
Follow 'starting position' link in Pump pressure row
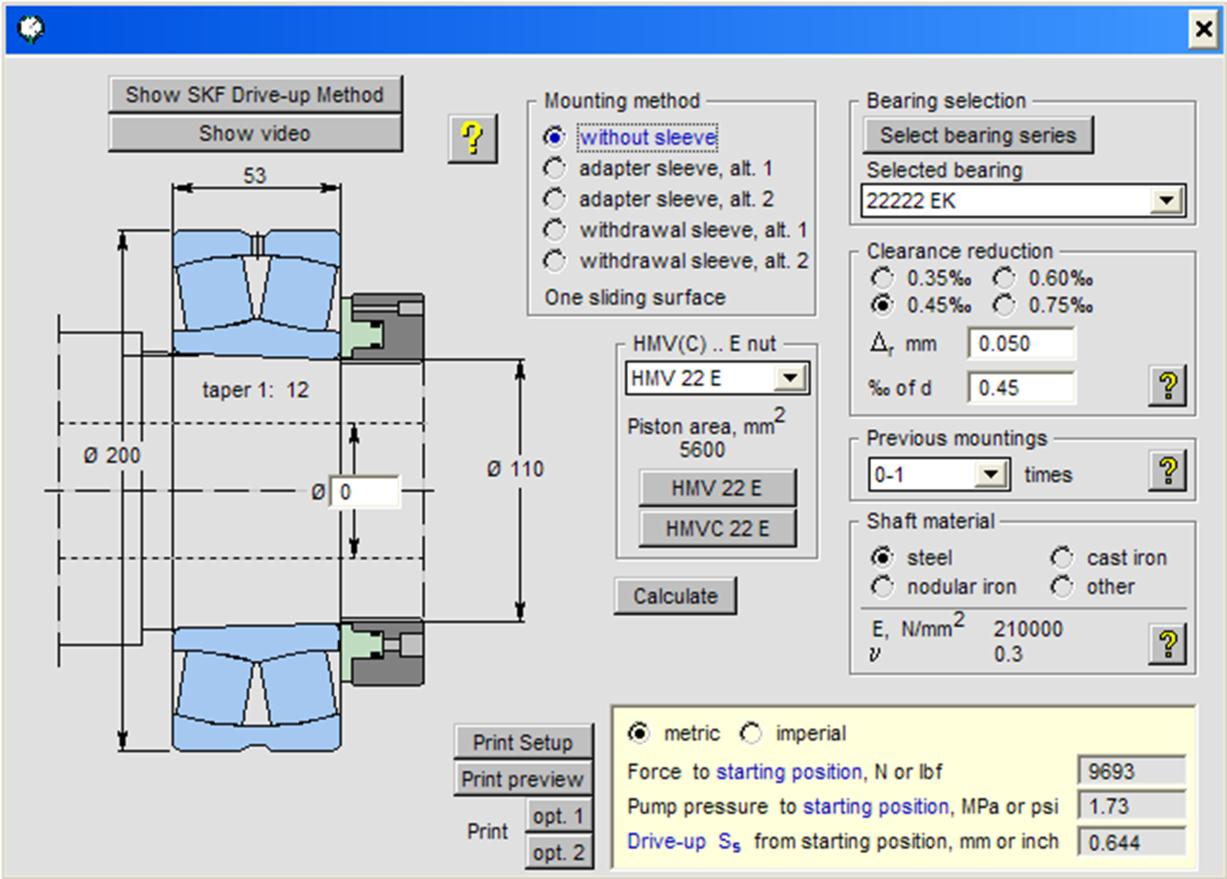click(x=876, y=806)
